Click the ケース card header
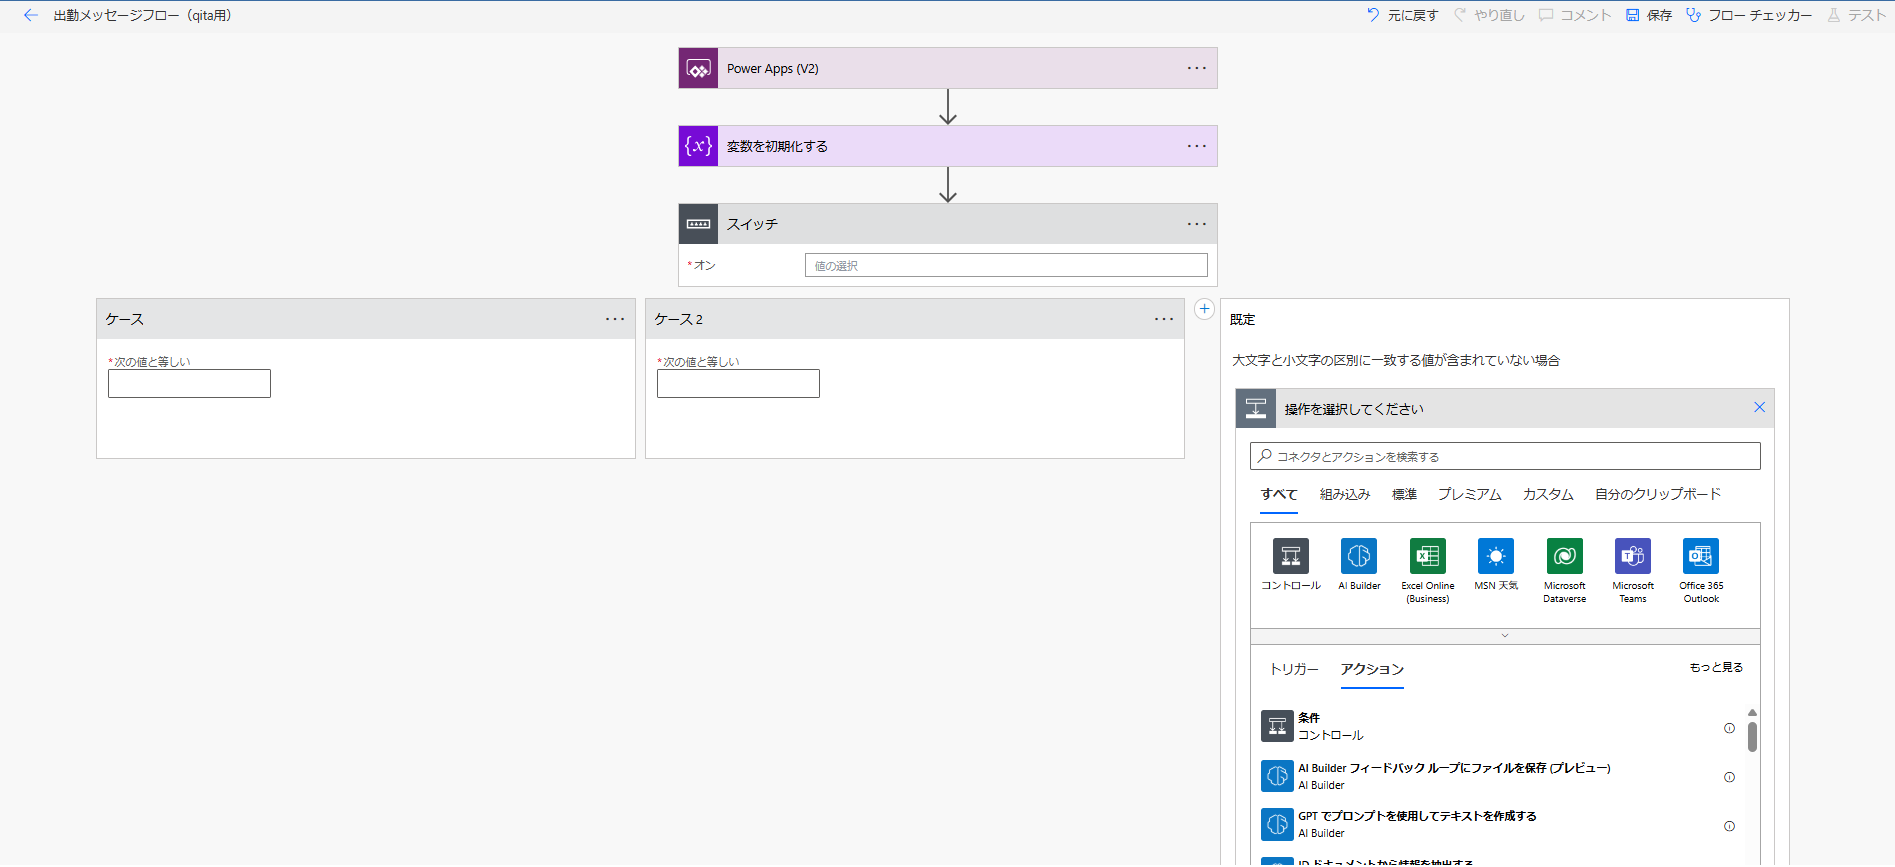Image resolution: width=1895 pixels, height=867 pixels. tap(366, 319)
